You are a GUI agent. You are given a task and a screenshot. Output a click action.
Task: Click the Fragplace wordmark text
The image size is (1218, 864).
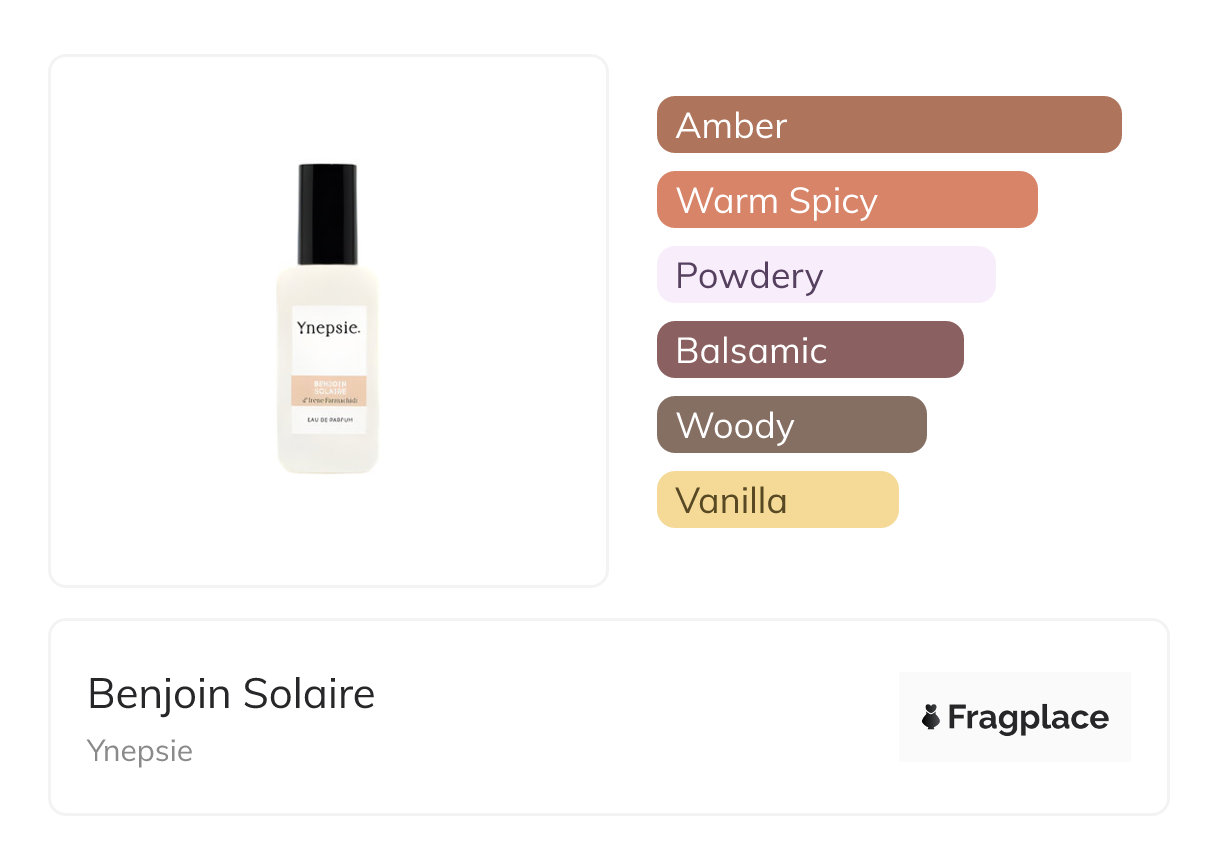pos(1028,718)
